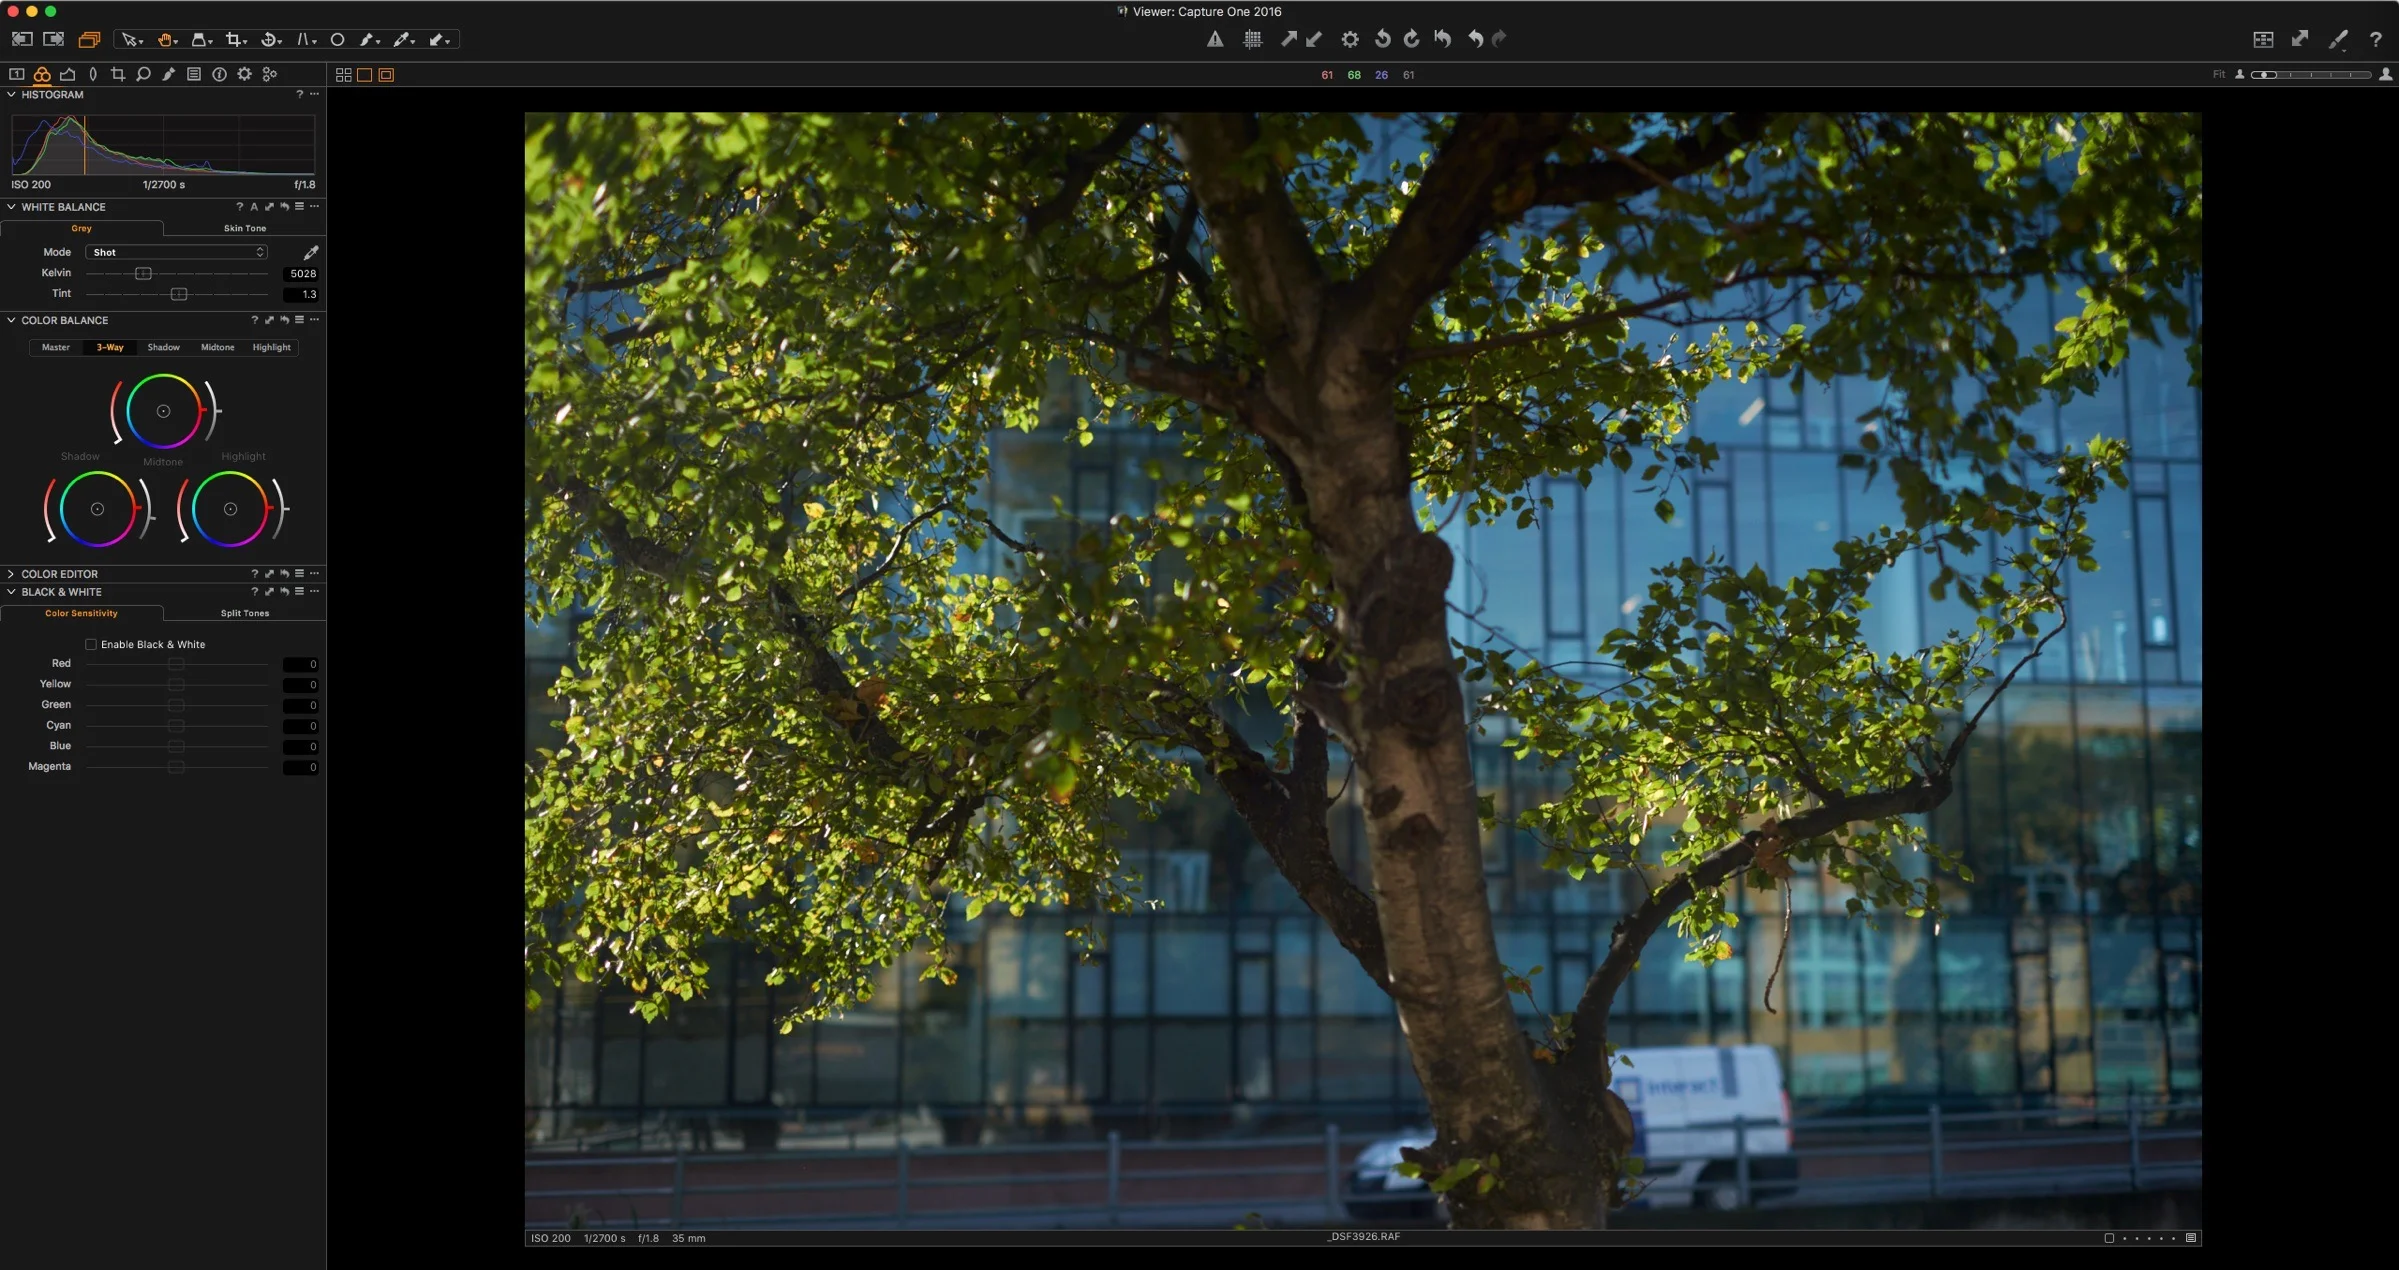2399x1270 pixels.
Task: Open the Split Tones tab
Action: (x=244, y=613)
